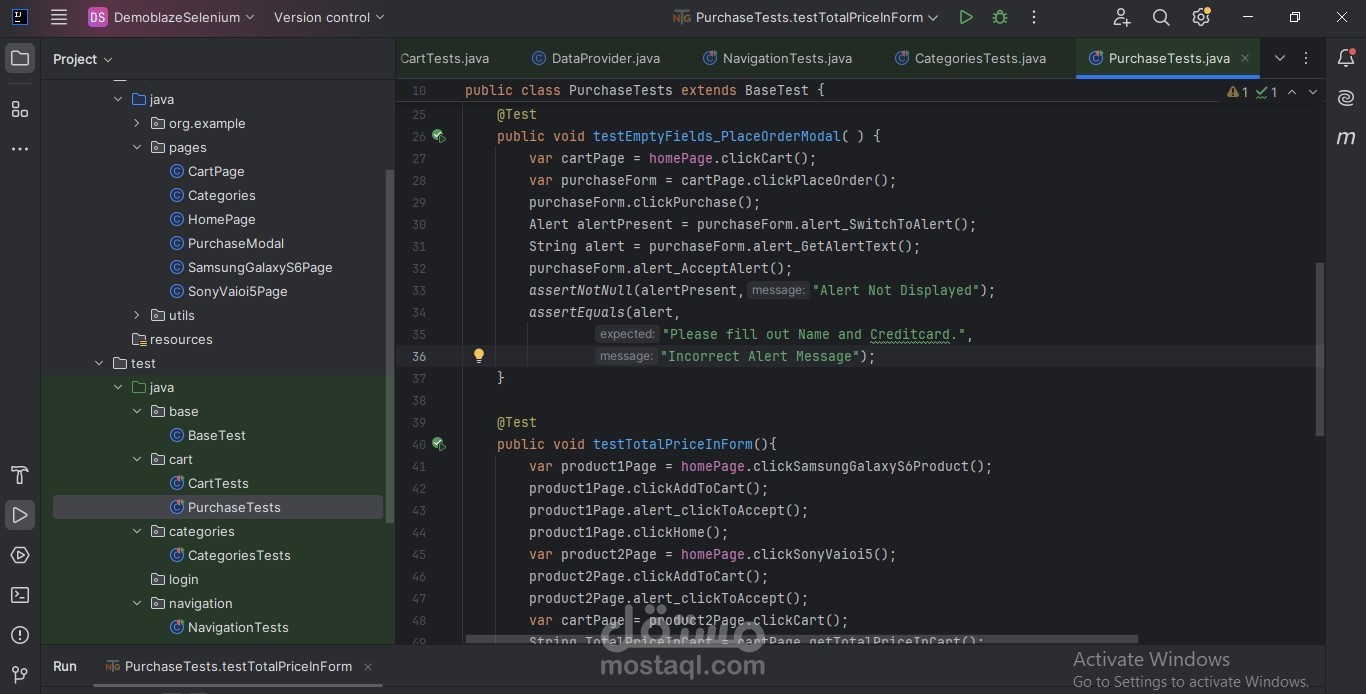Jump to next highlighted error arrow
Viewport: 1366px width, 694px height.
1313,92
